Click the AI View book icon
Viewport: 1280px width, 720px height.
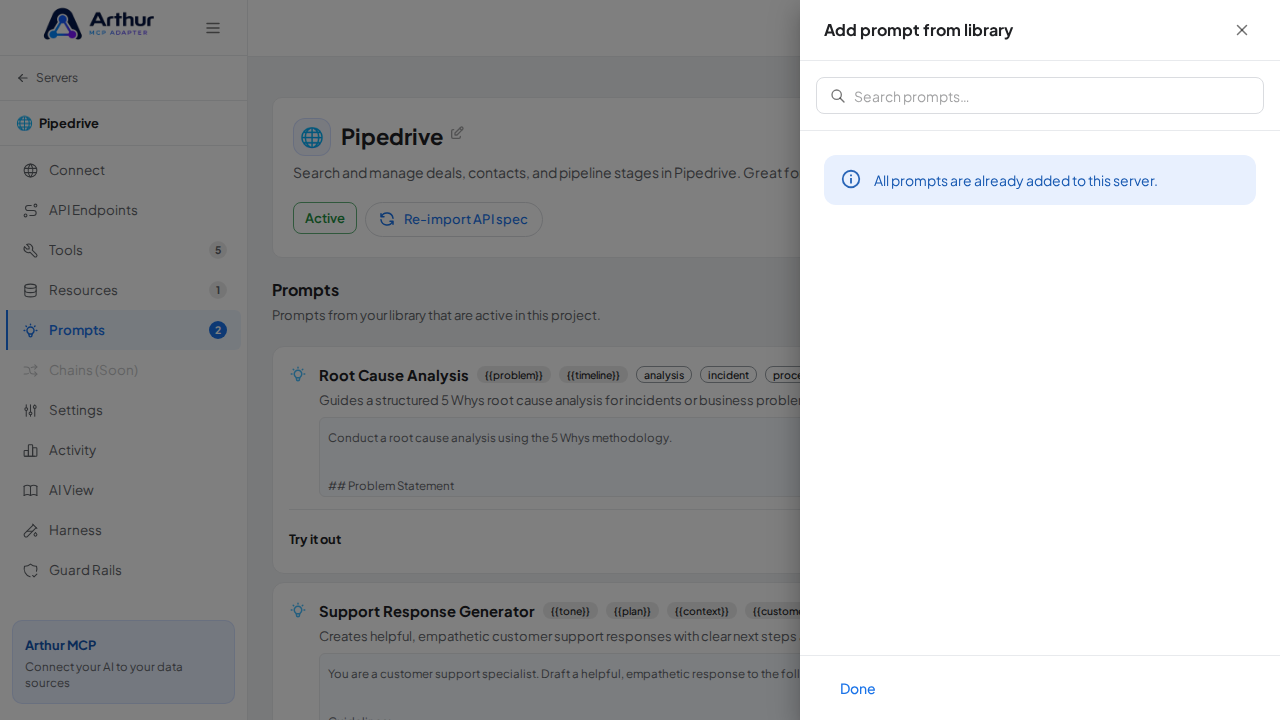point(31,490)
